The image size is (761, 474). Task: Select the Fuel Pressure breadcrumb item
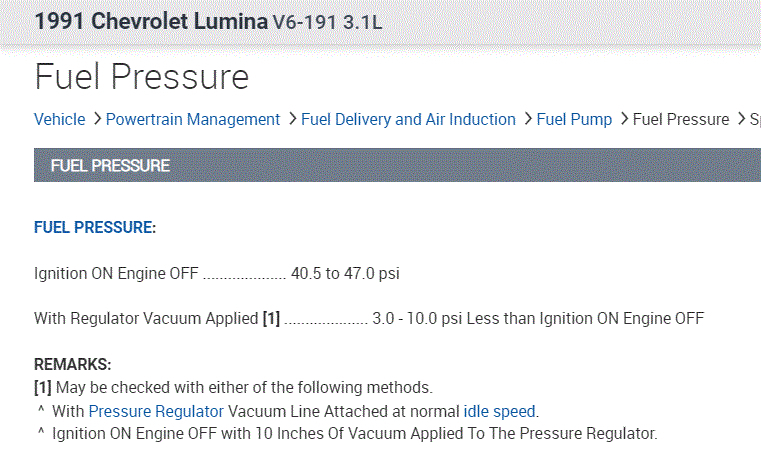681,119
